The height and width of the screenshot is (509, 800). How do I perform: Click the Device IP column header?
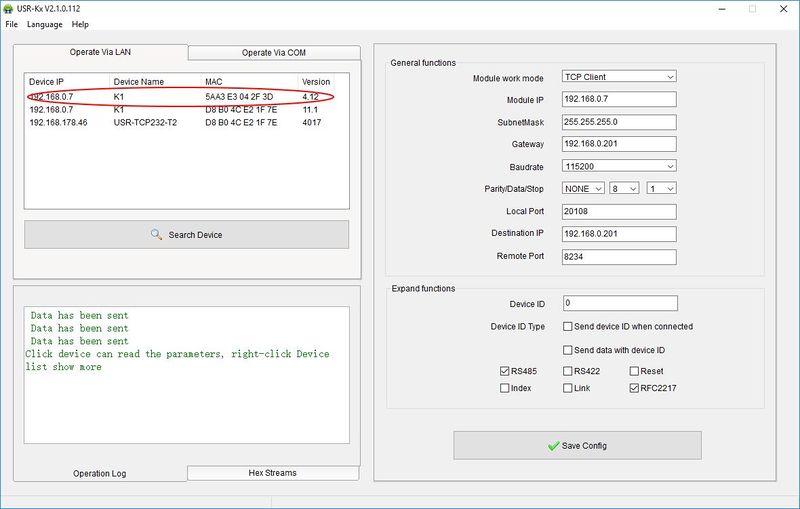(x=67, y=82)
